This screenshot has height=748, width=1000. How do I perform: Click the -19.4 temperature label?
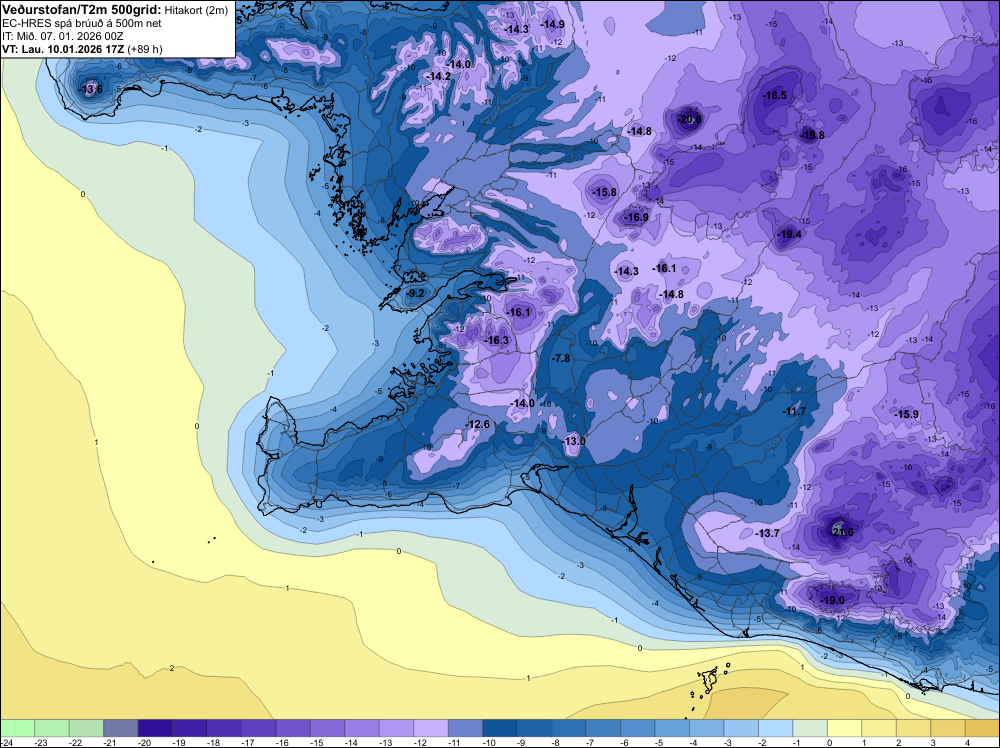[789, 235]
